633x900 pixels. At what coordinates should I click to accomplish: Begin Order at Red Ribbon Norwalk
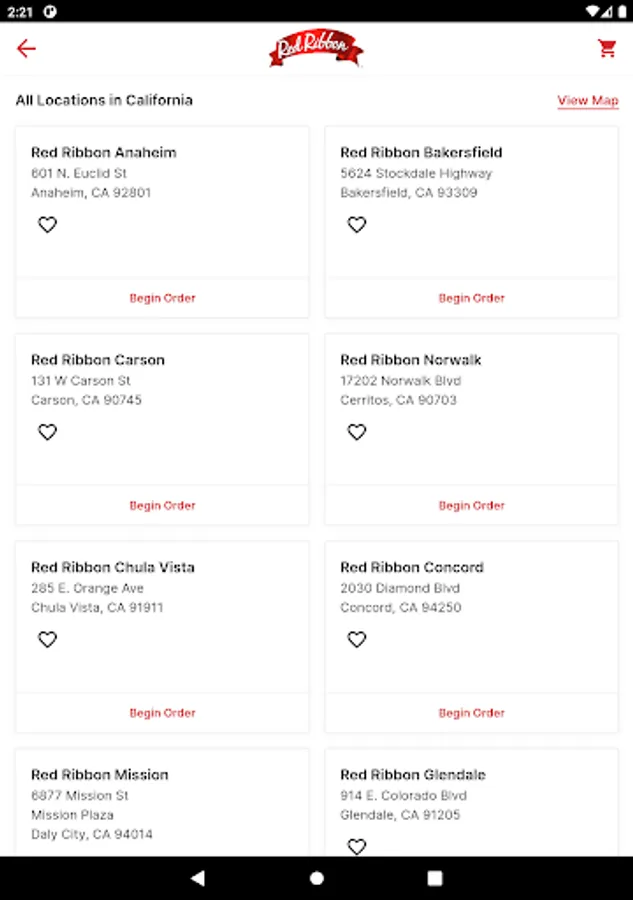[x=472, y=505]
